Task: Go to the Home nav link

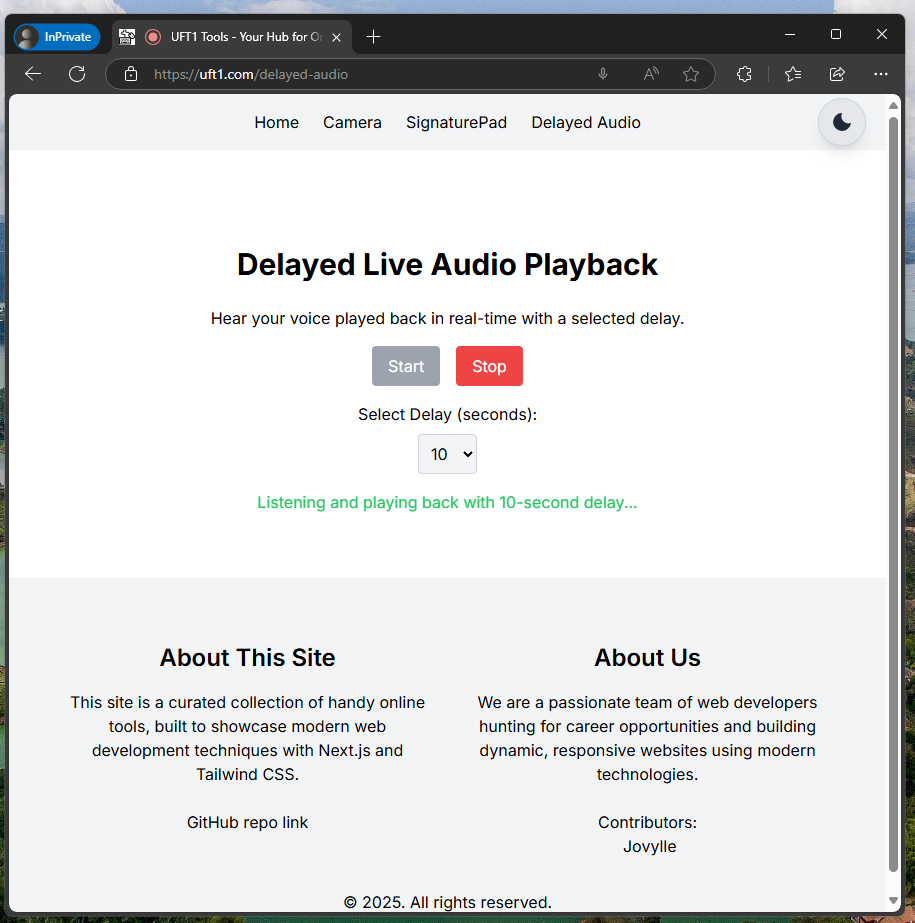Action: click(276, 122)
